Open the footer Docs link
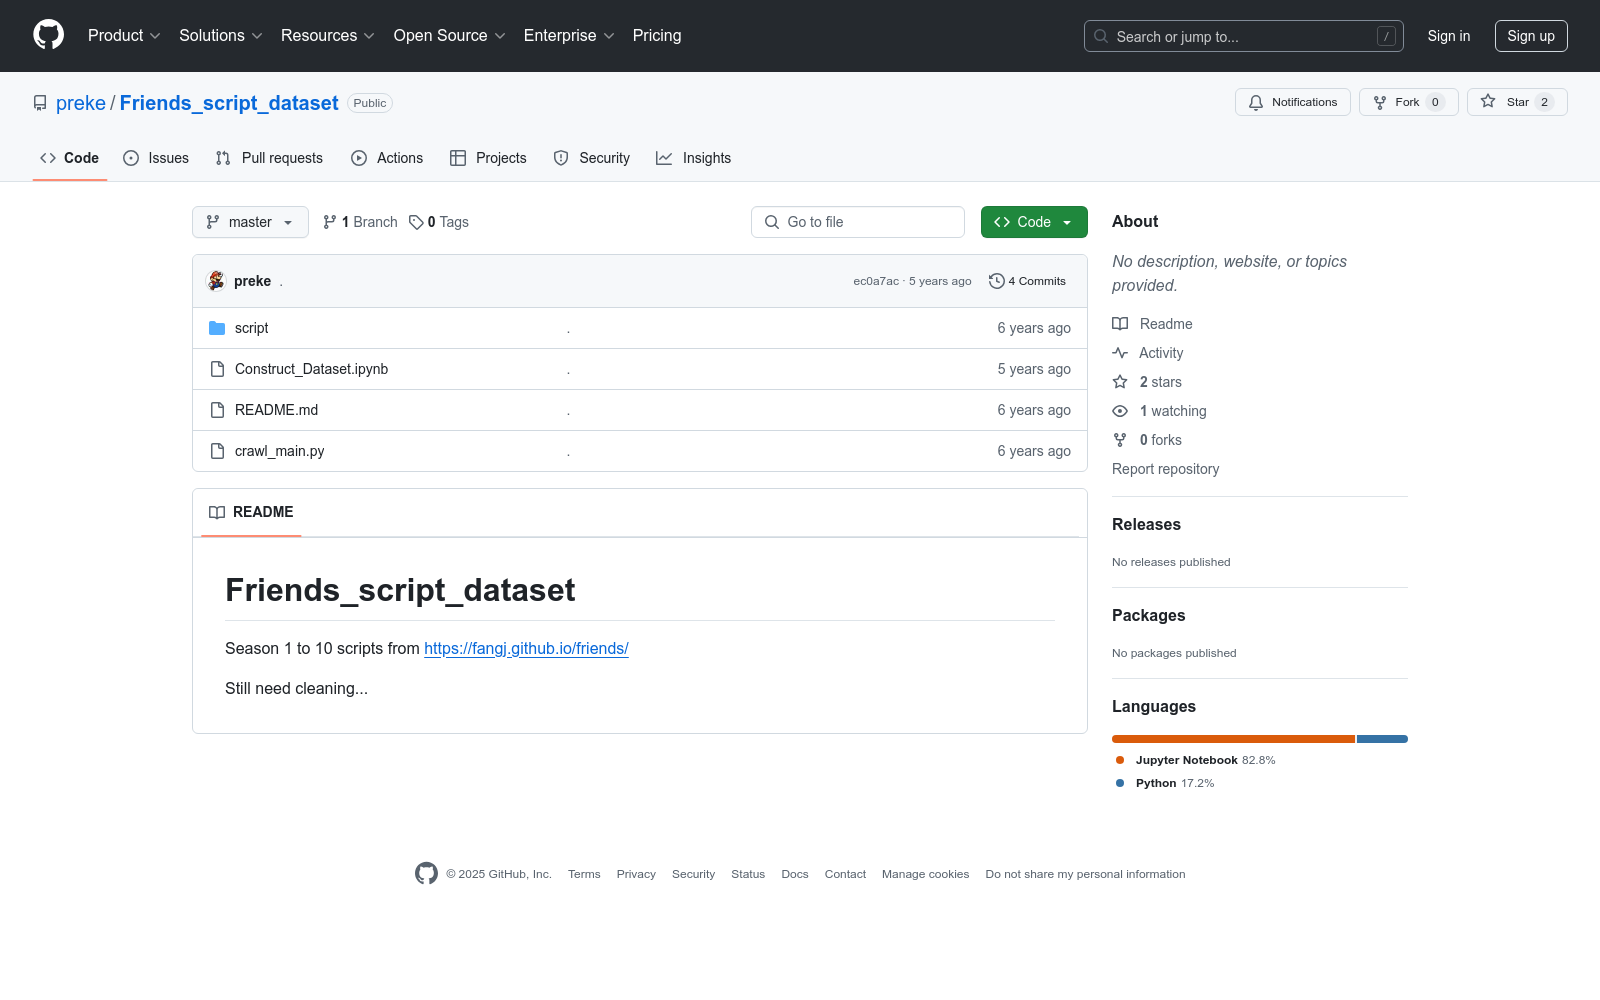 pyautogui.click(x=795, y=874)
